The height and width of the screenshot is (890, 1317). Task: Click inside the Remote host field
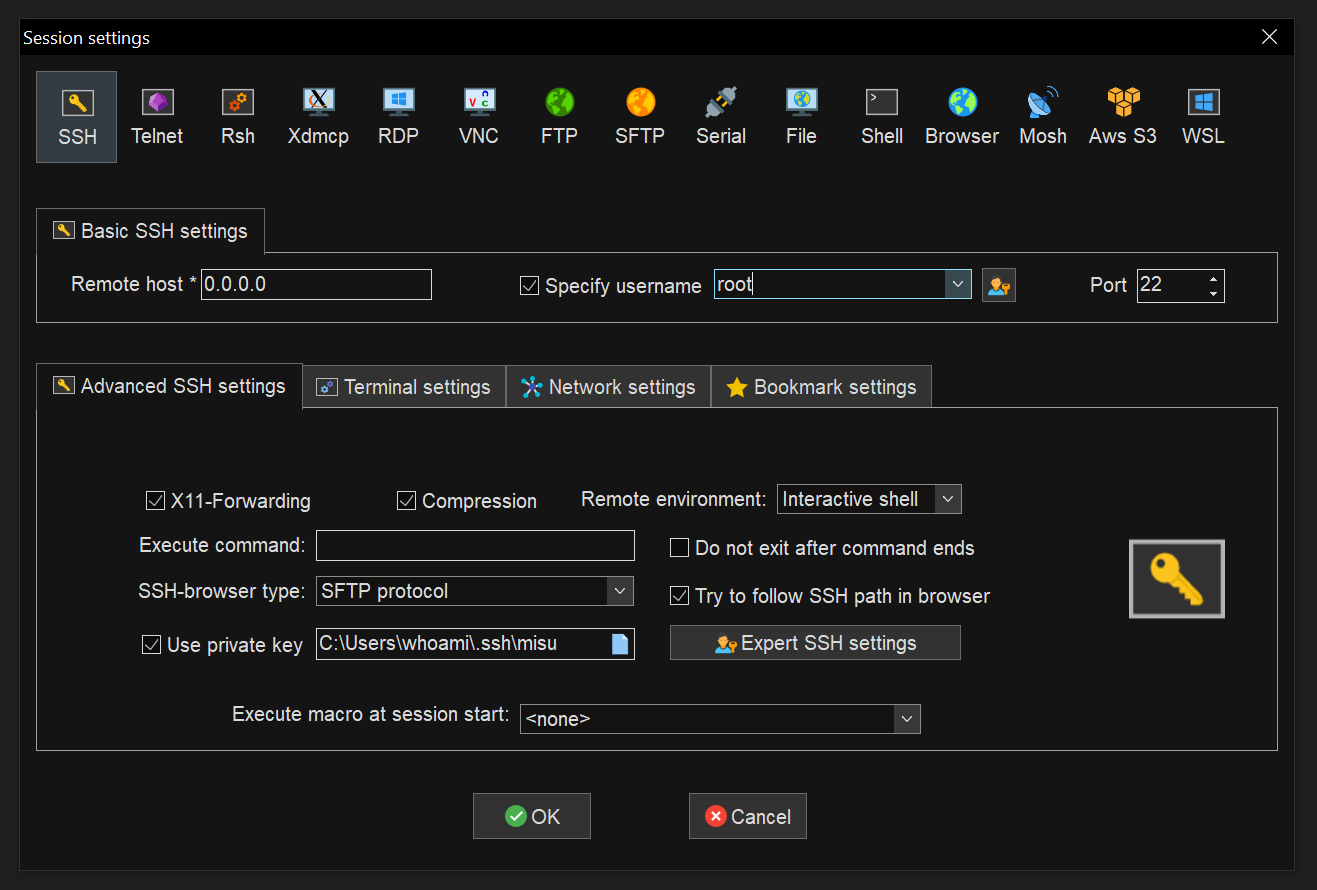click(x=316, y=285)
